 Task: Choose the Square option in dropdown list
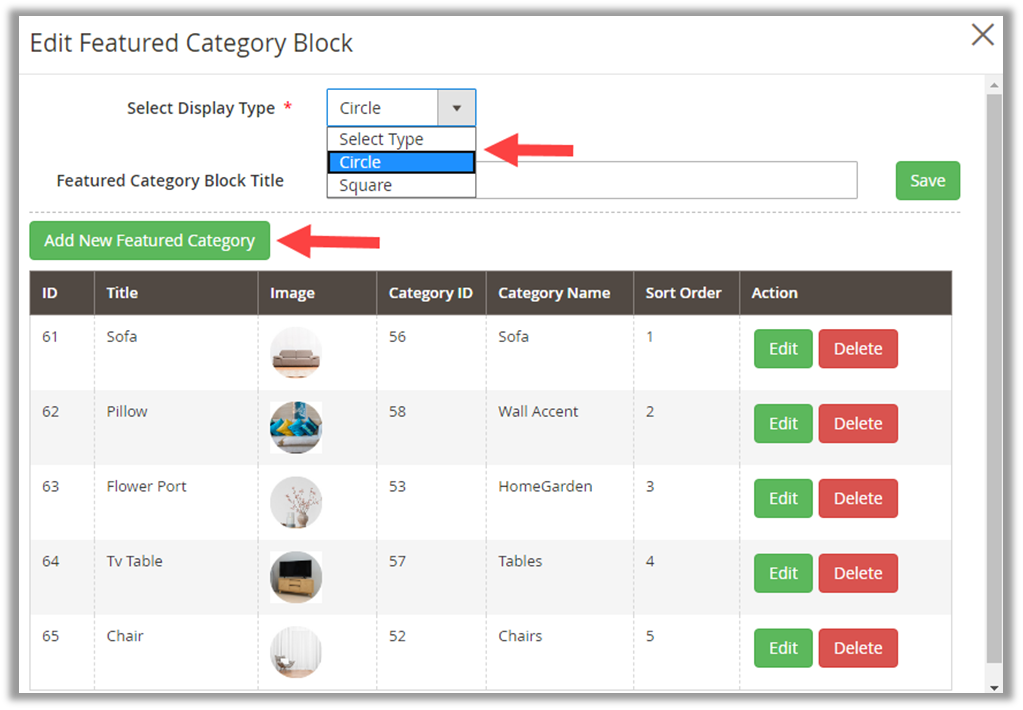(401, 185)
